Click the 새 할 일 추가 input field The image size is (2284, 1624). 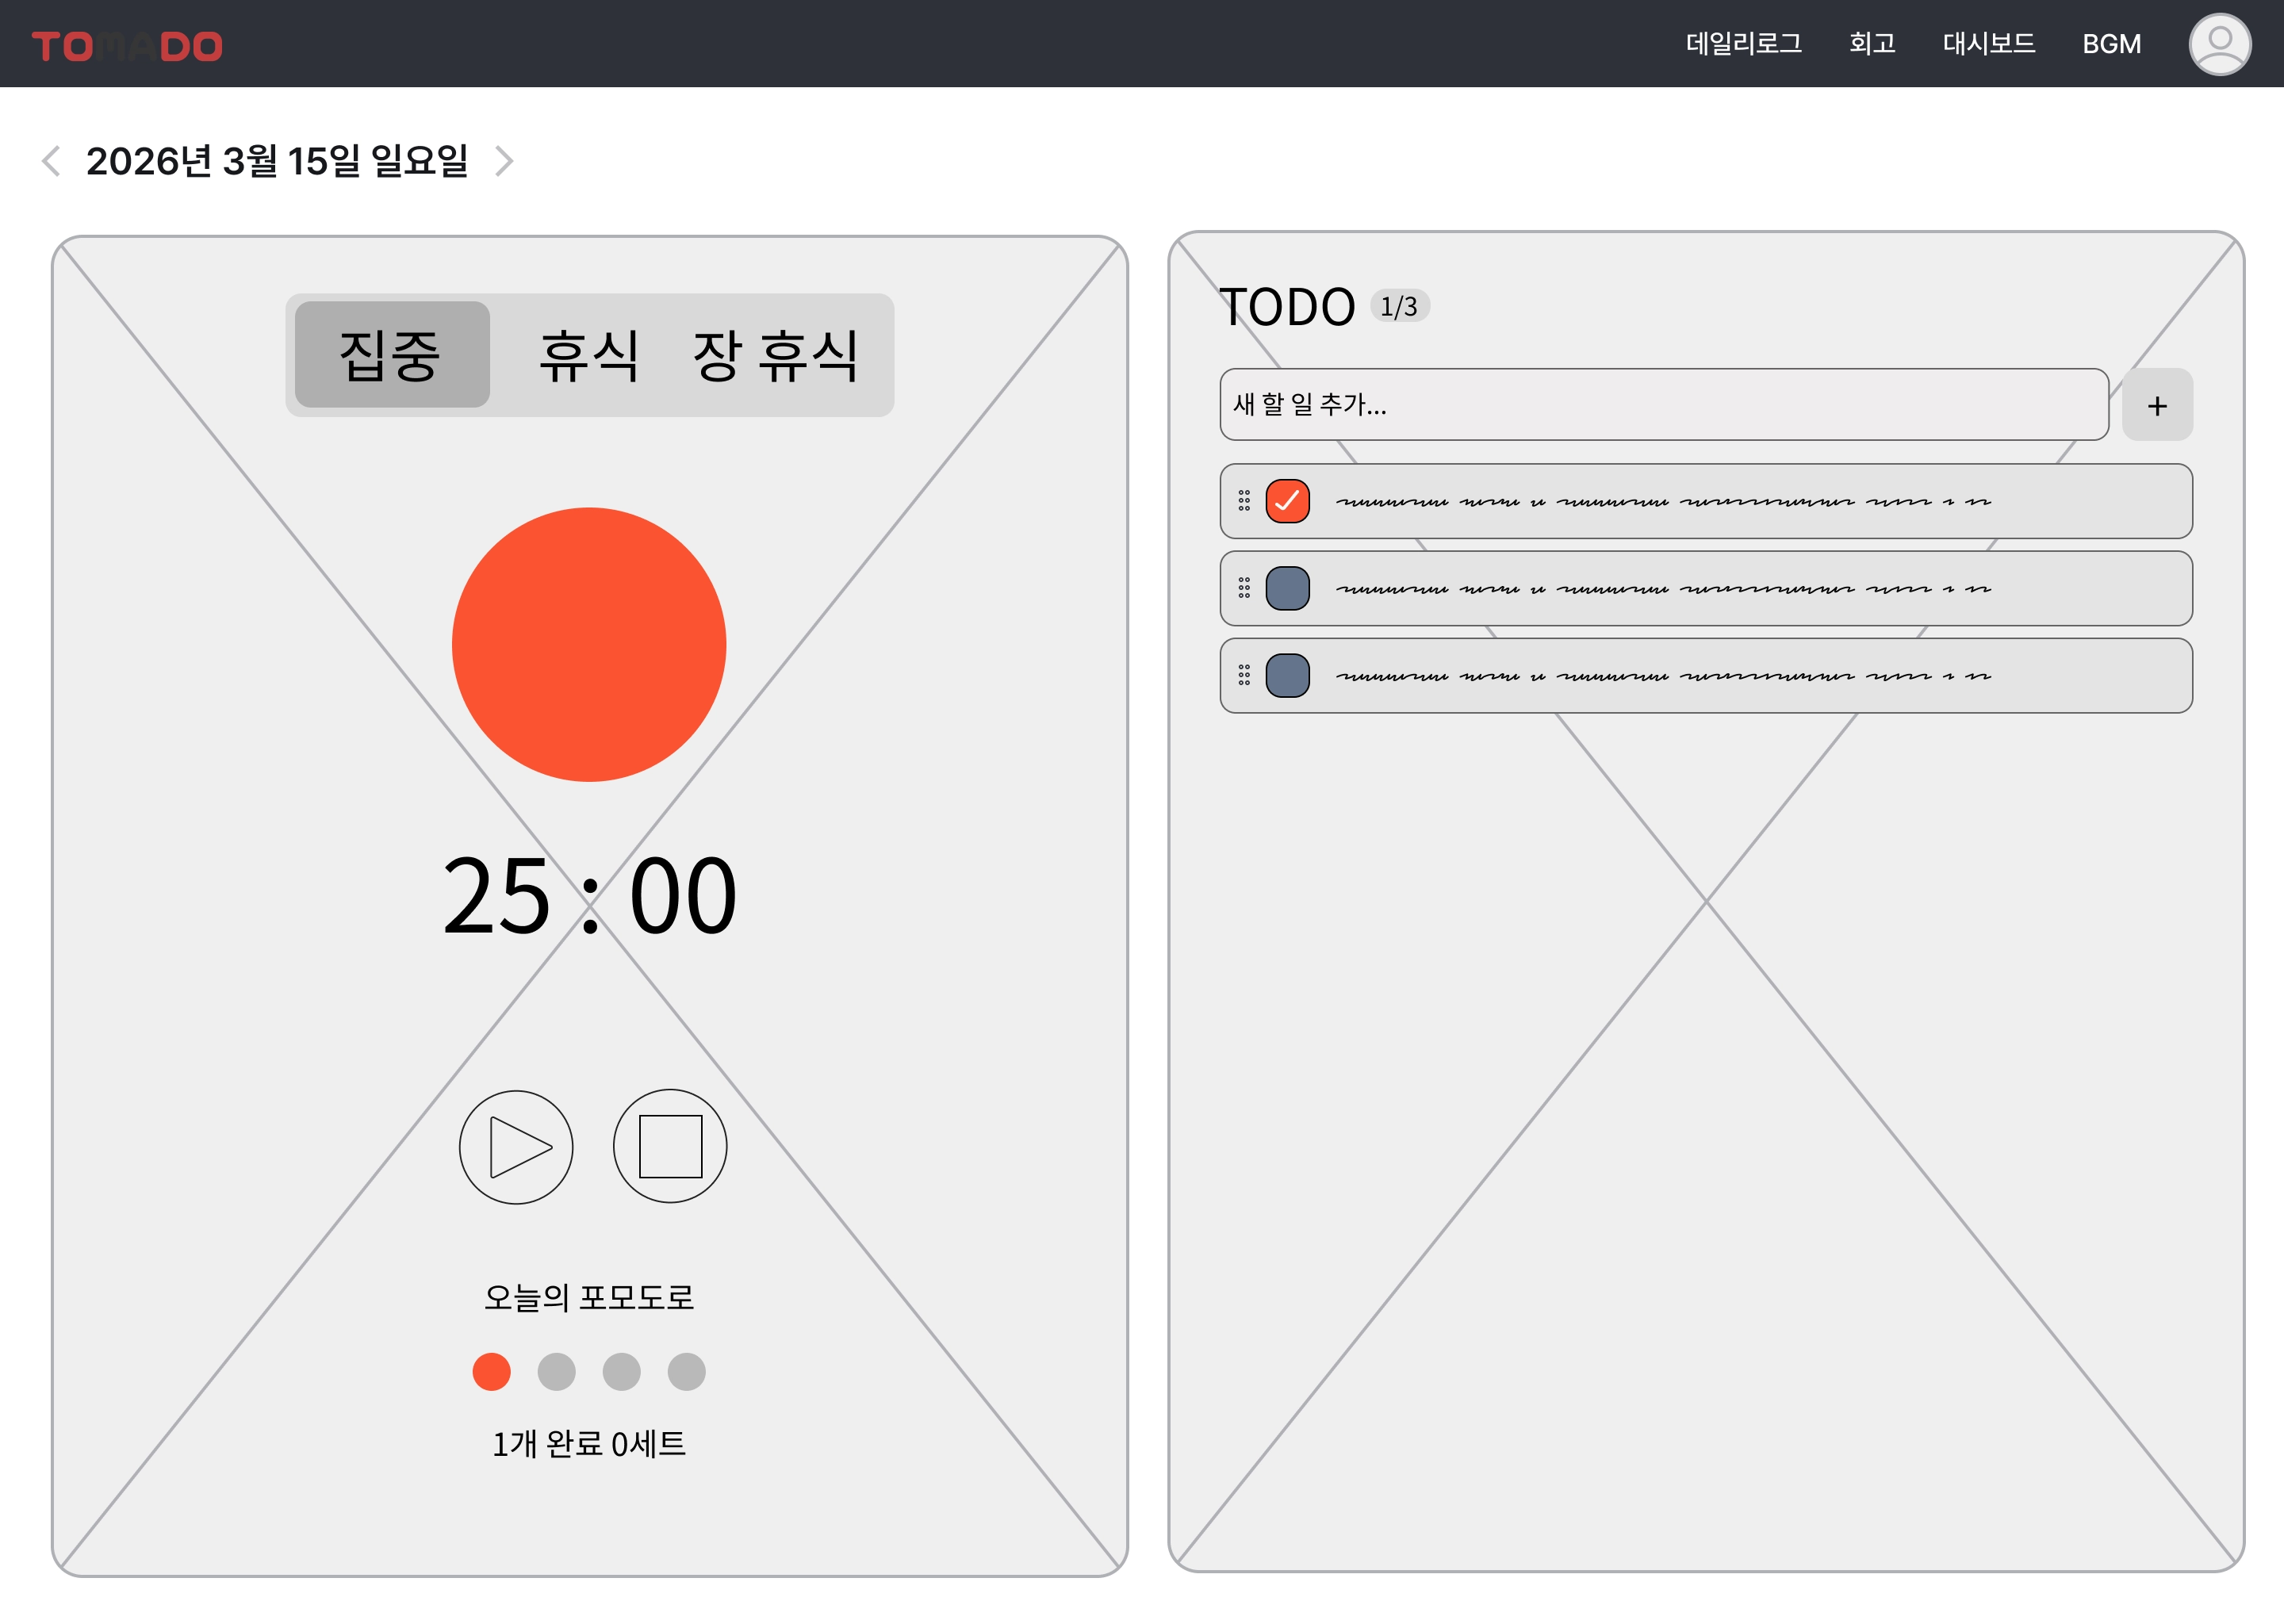(1663, 405)
